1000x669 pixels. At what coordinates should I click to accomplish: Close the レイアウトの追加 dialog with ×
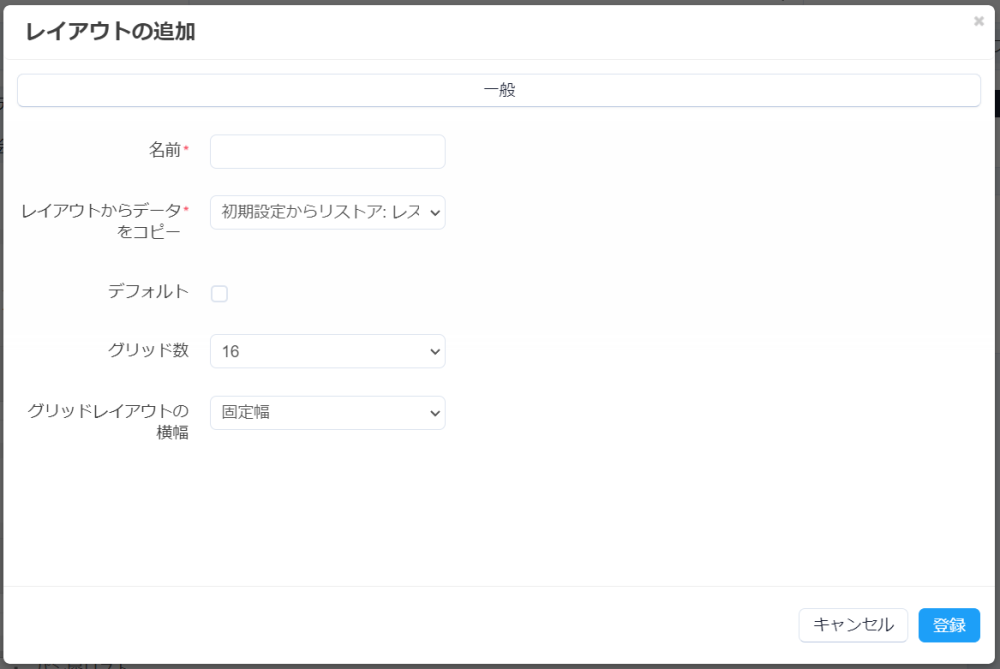(978, 21)
